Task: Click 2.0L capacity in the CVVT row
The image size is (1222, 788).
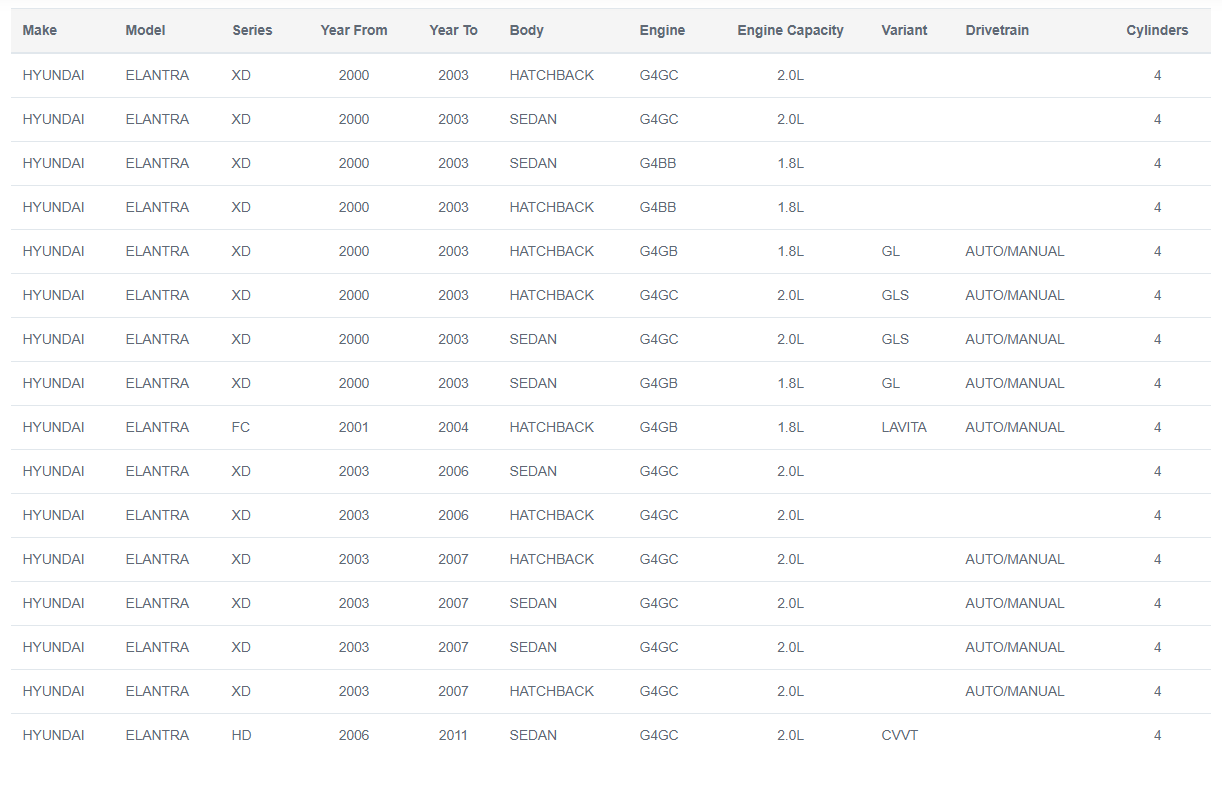Action: (x=790, y=735)
